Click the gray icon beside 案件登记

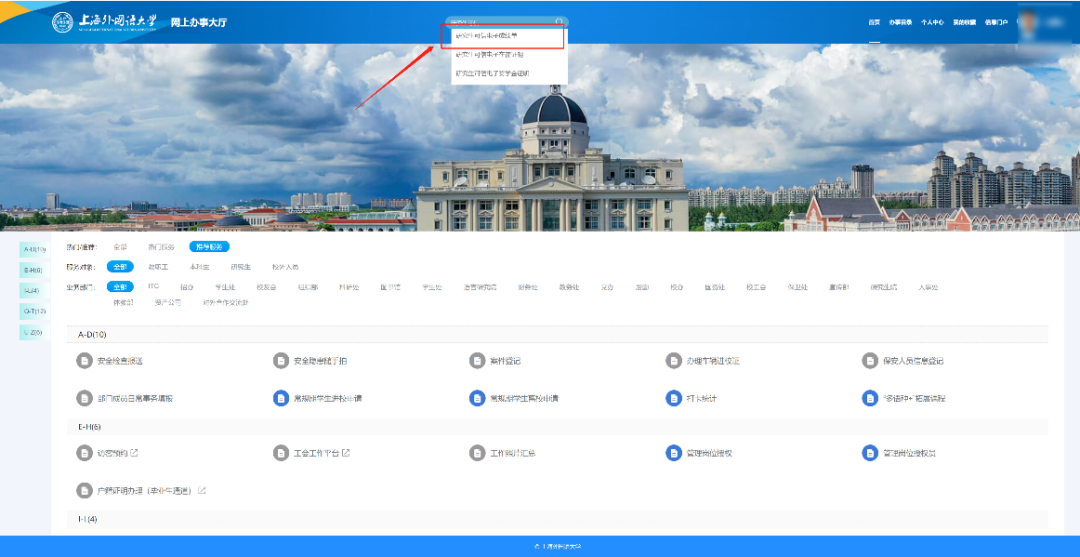tap(477, 361)
